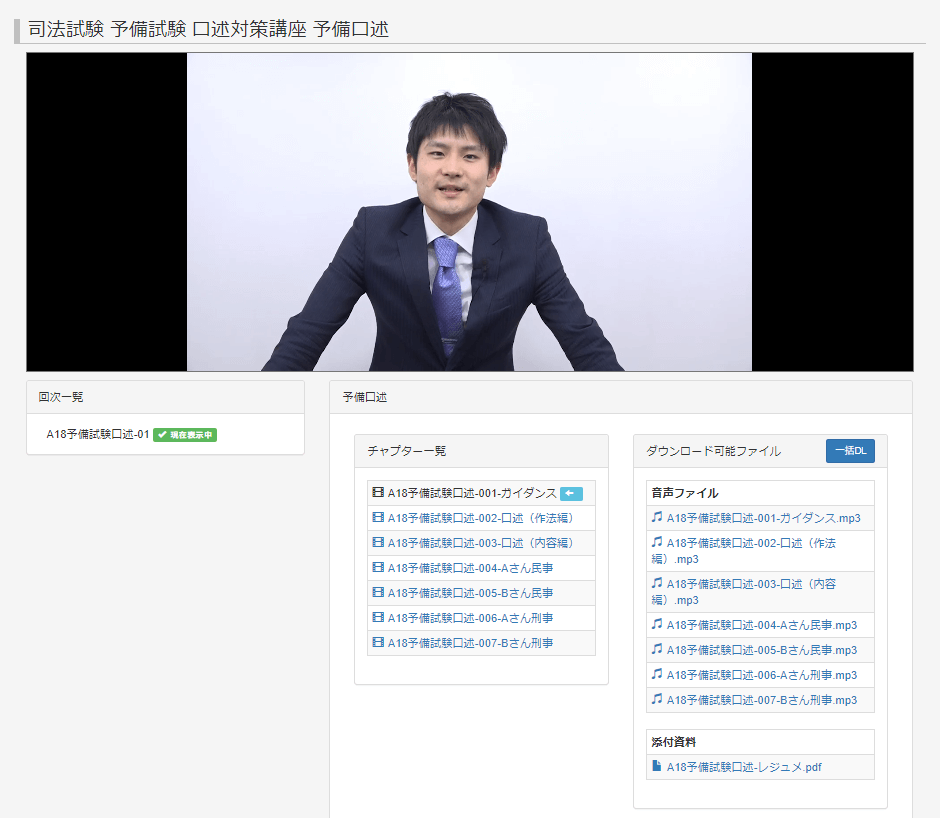
Task: Click PDF file icon beside レジュメ.pdf
Action: [657, 767]
